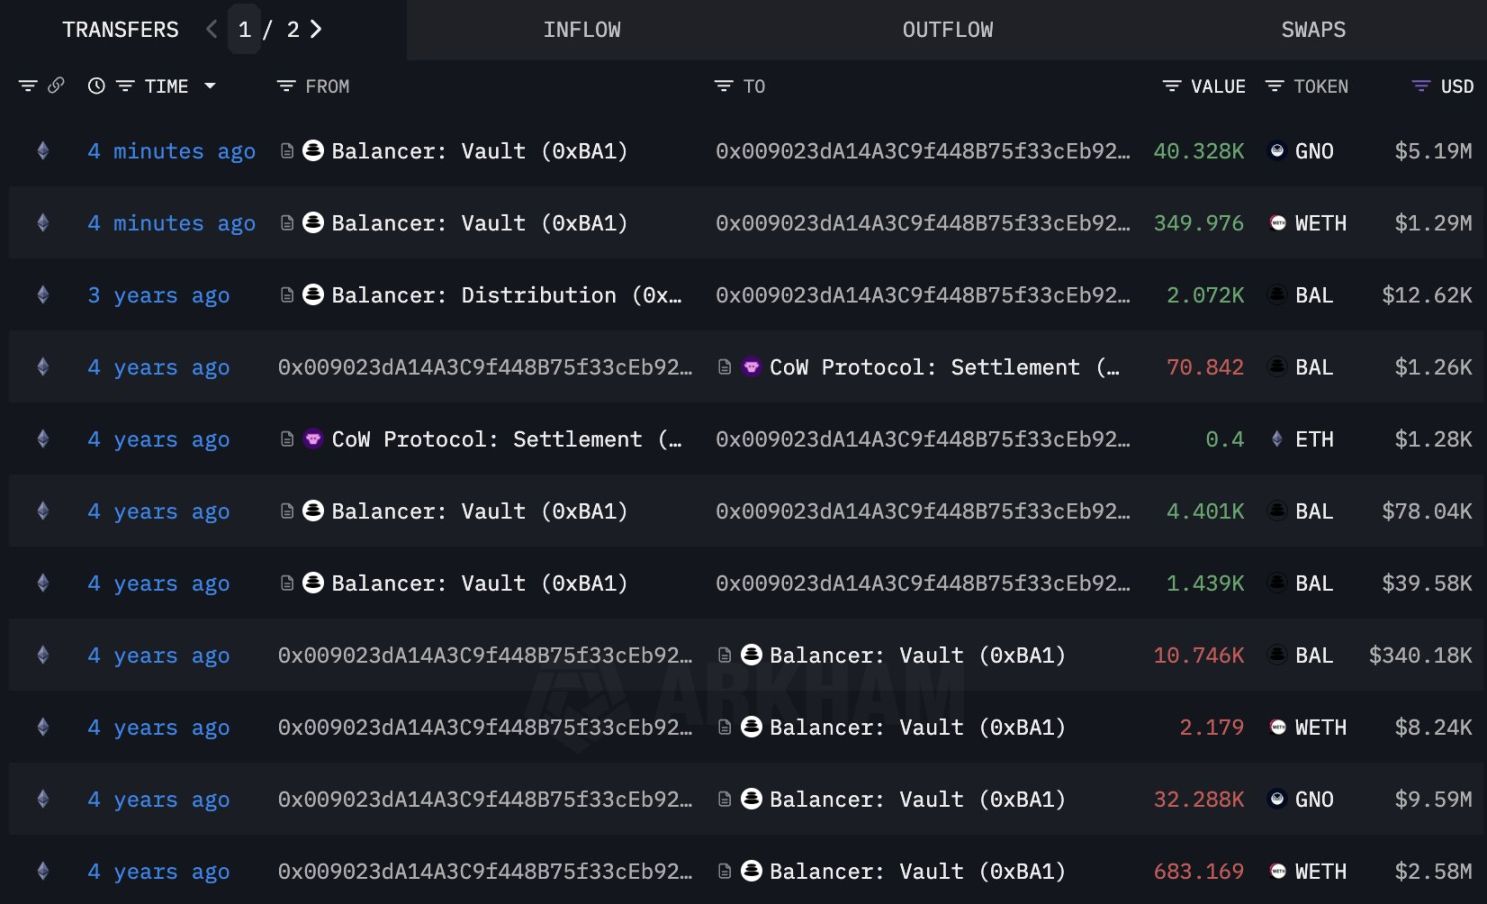Click the chain link icon in the table header
The height and width of the screenshot is (904, 1487).
[x=53, y=86]
